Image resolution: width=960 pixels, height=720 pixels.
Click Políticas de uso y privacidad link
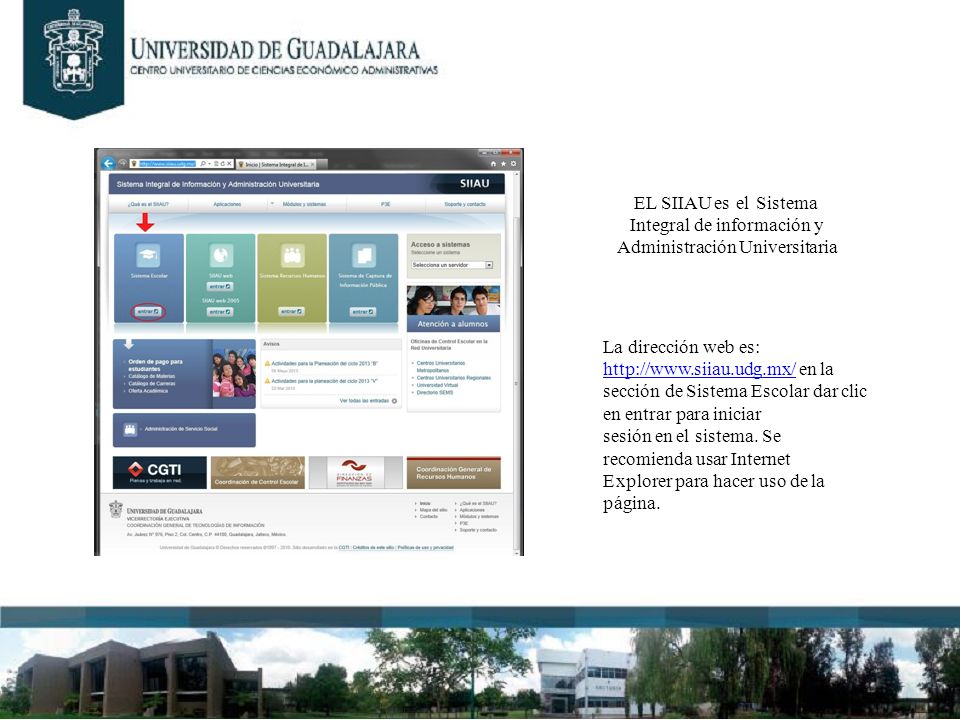coord(426,547)
